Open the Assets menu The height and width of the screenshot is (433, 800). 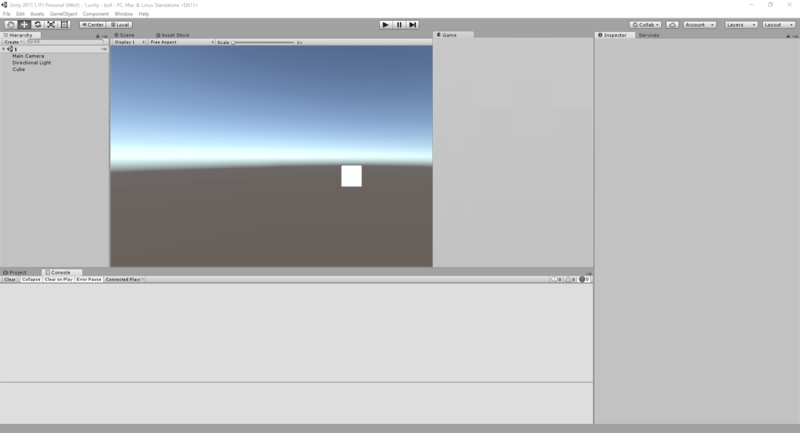(x=37, y=14)
